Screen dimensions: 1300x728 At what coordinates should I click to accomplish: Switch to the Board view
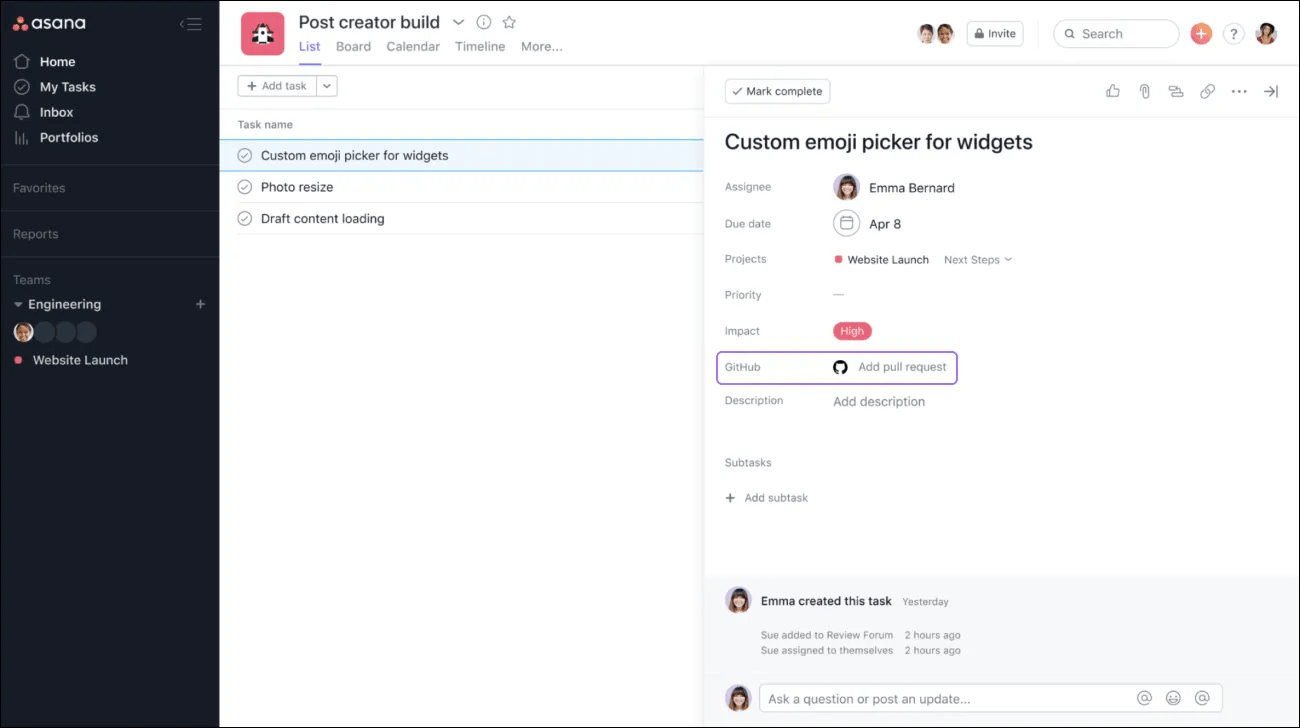tap(353, 46)
